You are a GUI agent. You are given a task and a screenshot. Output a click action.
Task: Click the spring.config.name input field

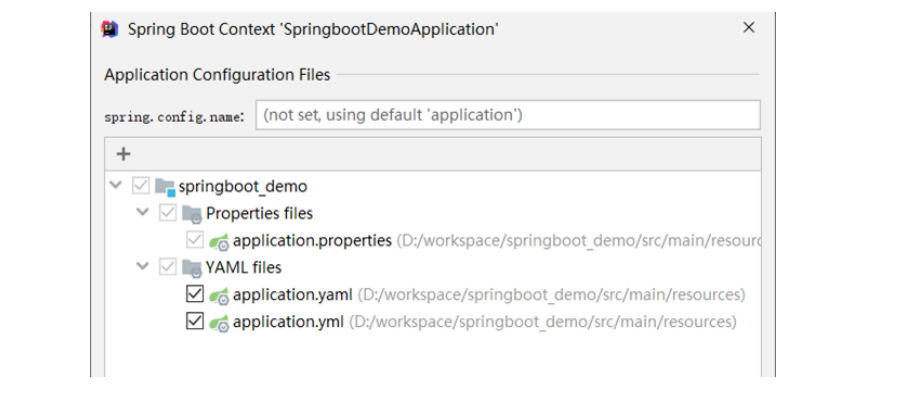(507, 115)
